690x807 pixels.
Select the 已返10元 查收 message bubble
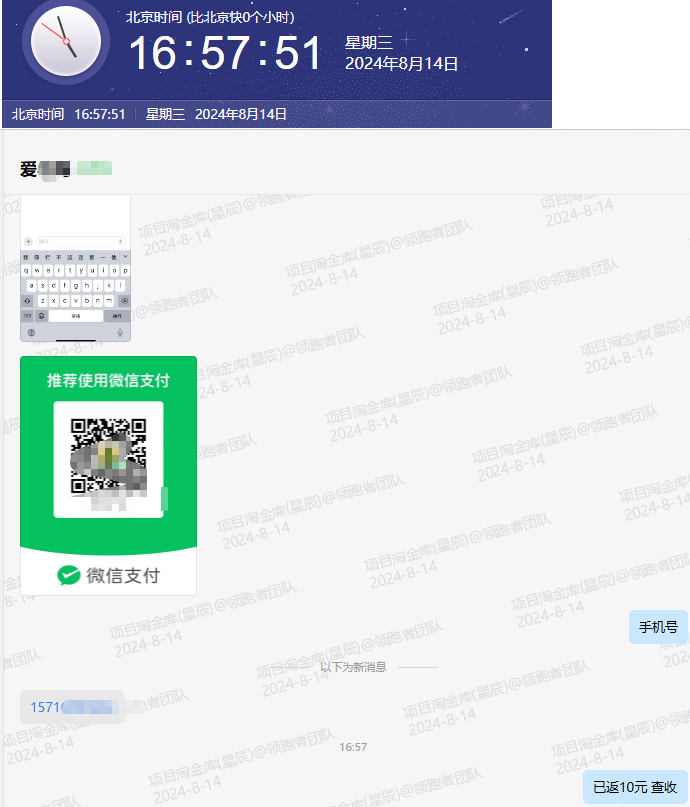635,787
